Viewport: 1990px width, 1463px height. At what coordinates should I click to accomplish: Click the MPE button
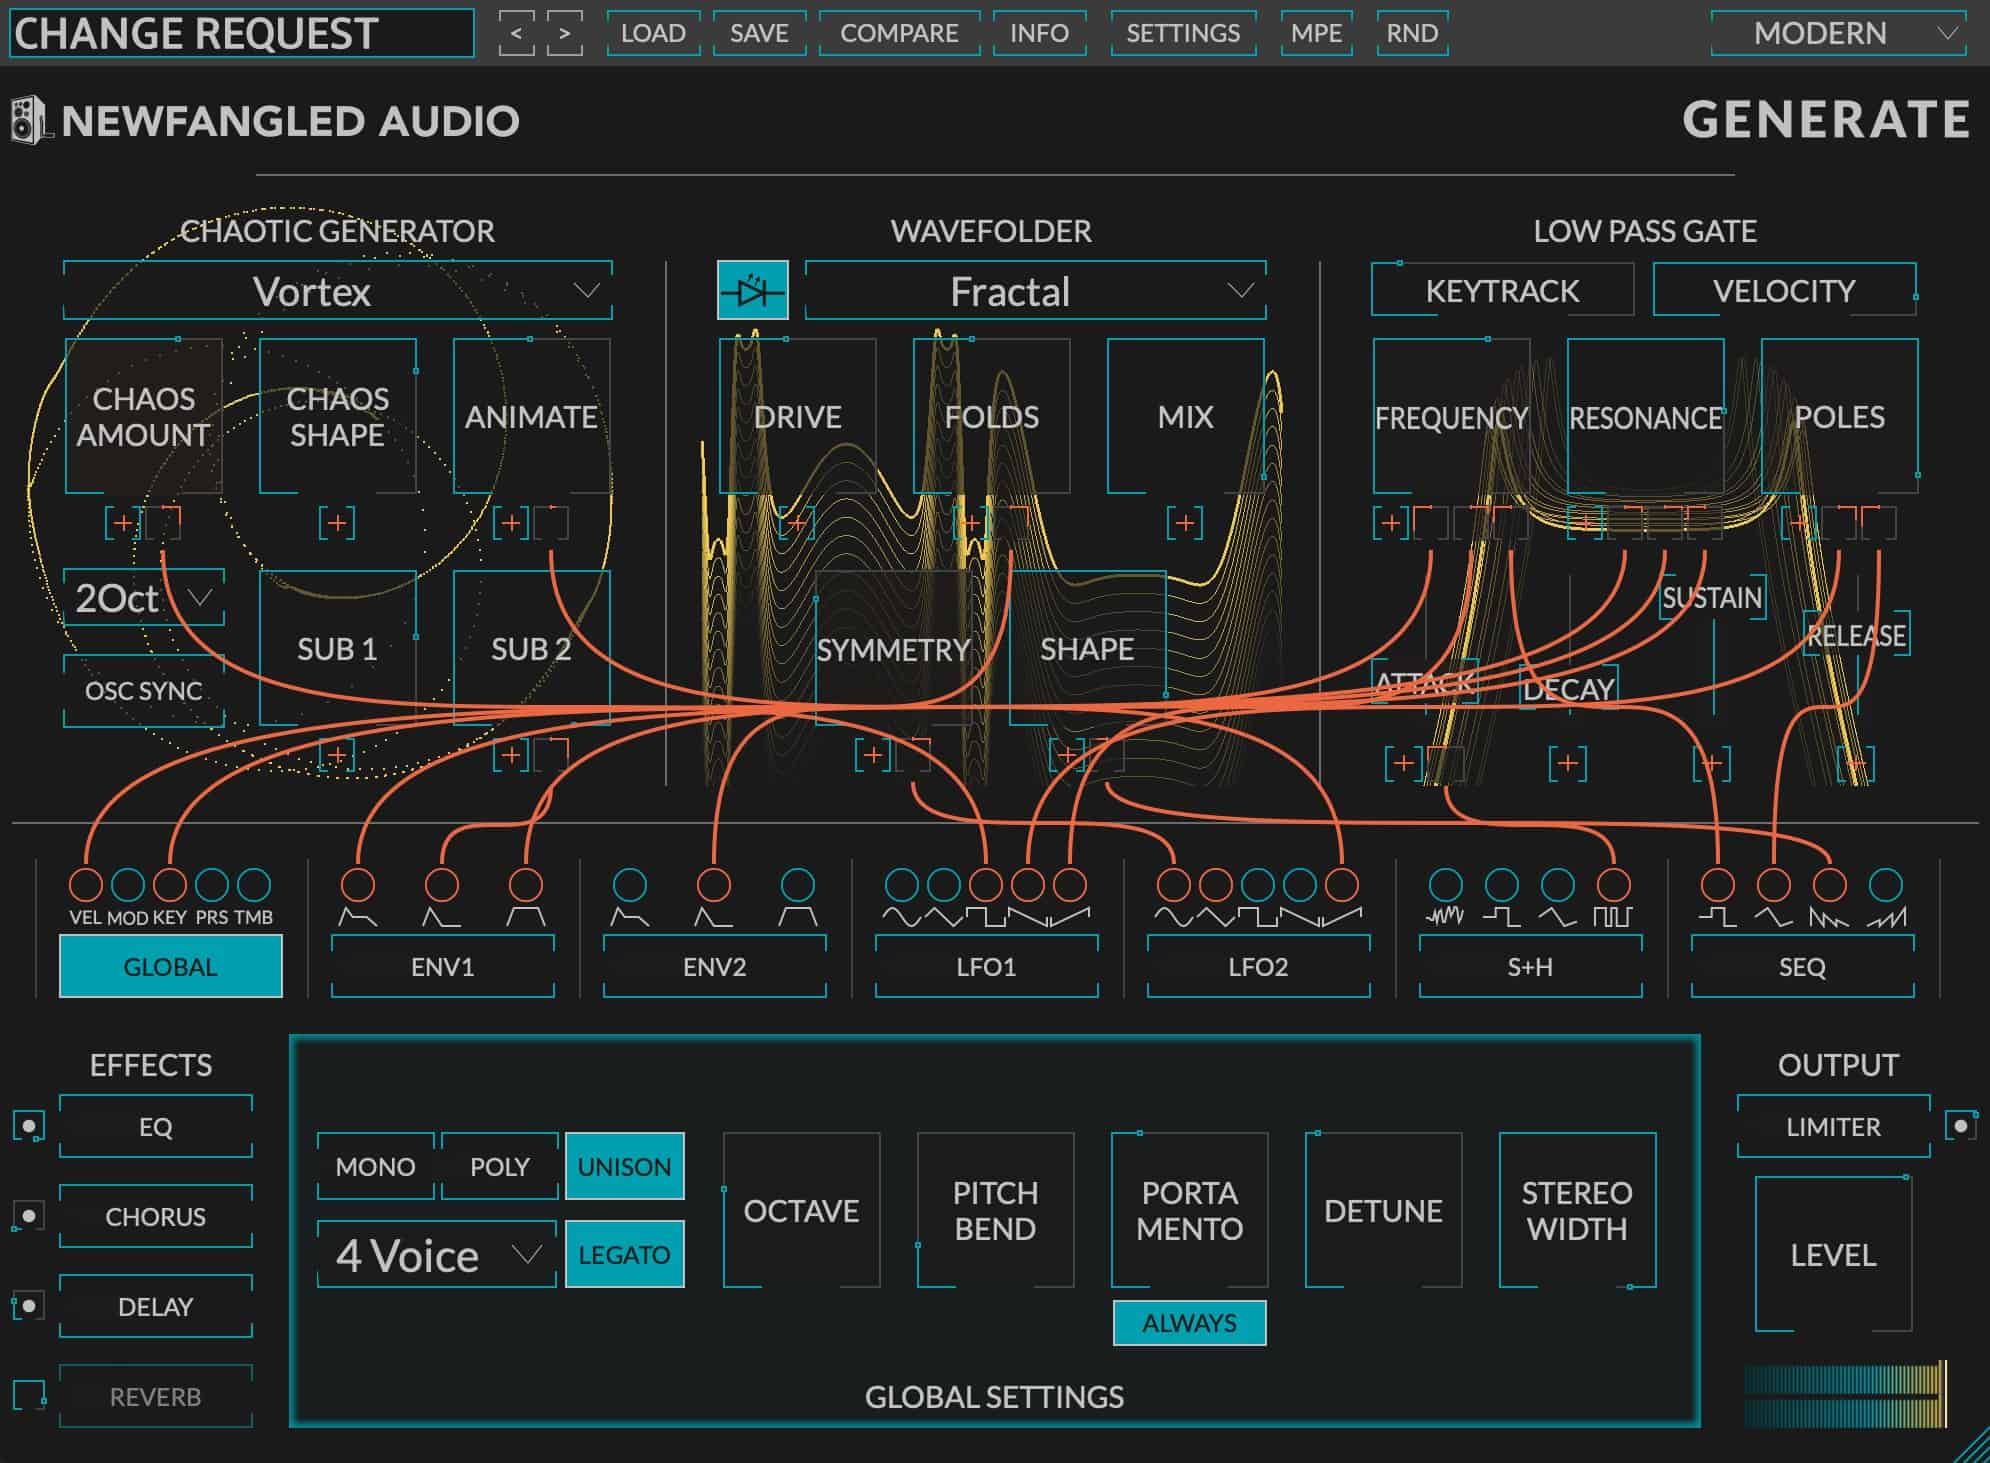point(1317,34)
